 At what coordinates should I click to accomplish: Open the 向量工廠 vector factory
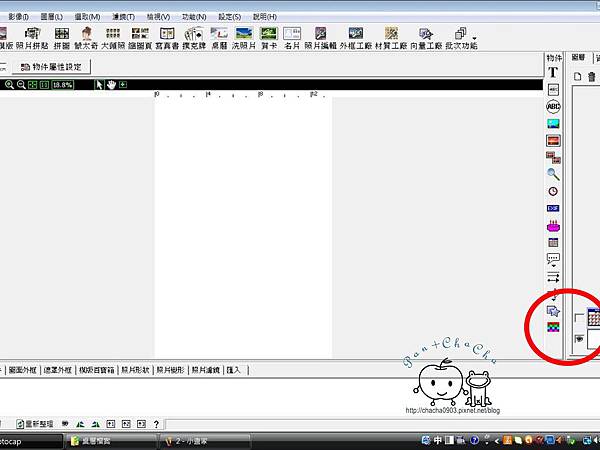click(426, 38)
